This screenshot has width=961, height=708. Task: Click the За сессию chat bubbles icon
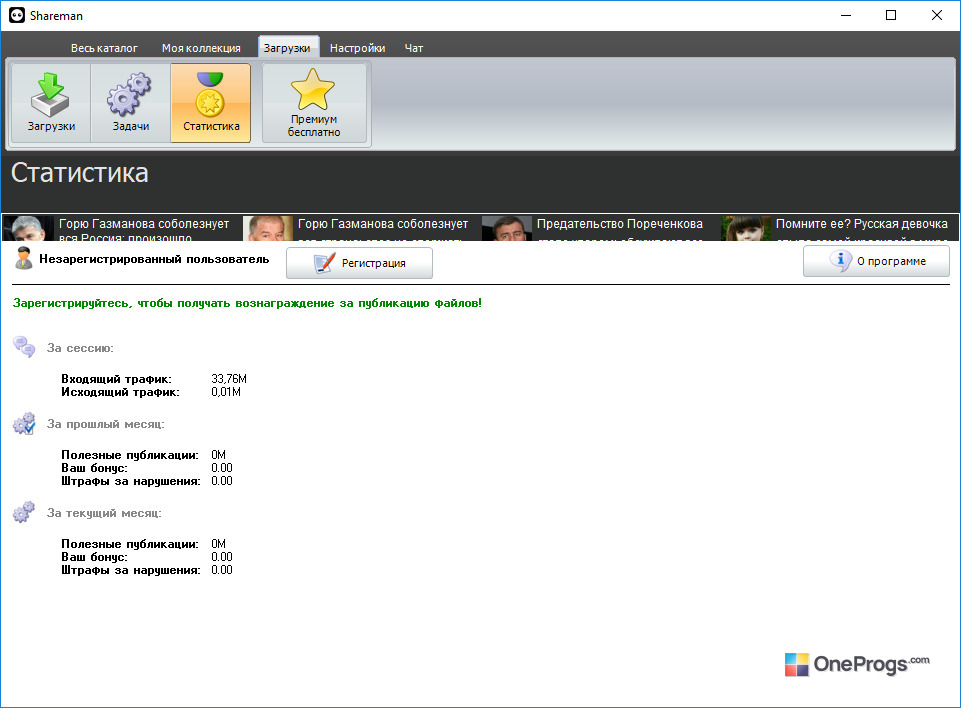pyautogui.click(x=25, y=347)
